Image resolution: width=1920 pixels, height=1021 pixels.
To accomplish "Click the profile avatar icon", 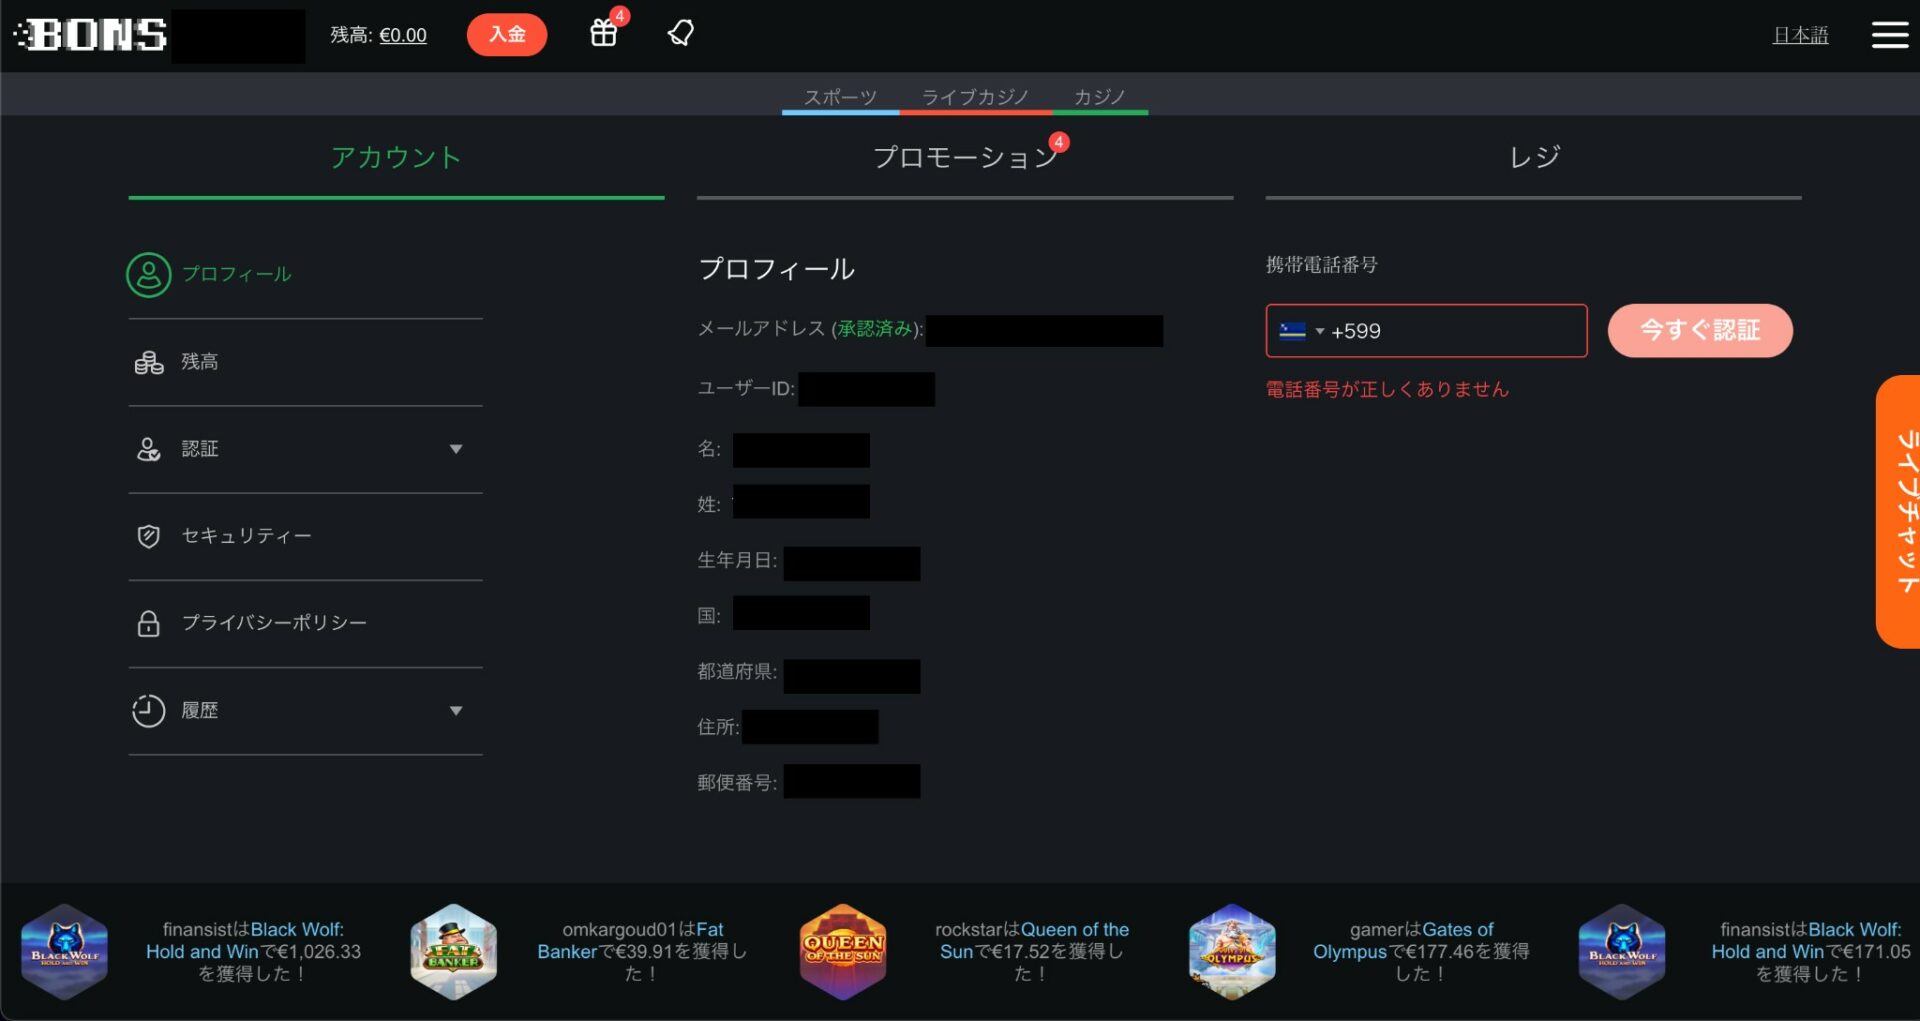I will 148,274.
